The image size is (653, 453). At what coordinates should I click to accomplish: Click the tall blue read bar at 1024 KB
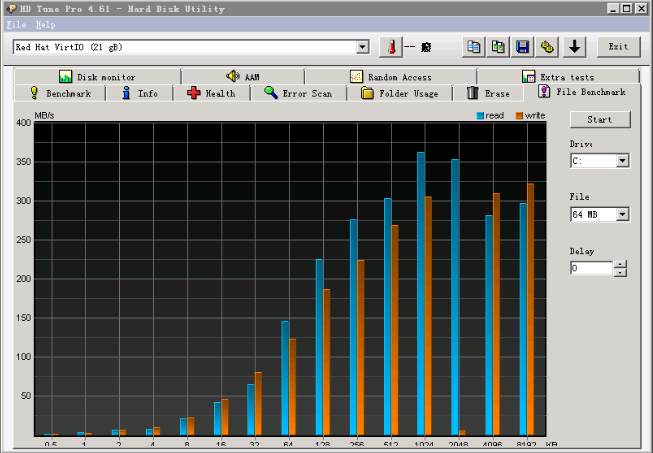click(421, 294)
